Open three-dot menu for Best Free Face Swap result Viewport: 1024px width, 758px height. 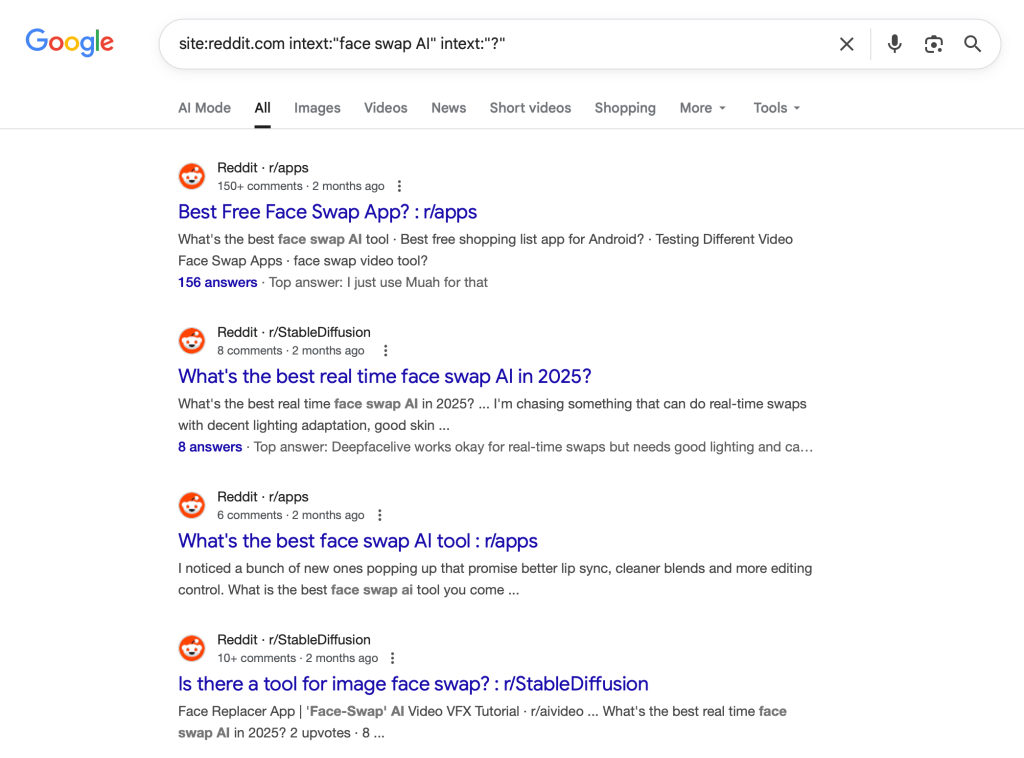coord(399,186)
